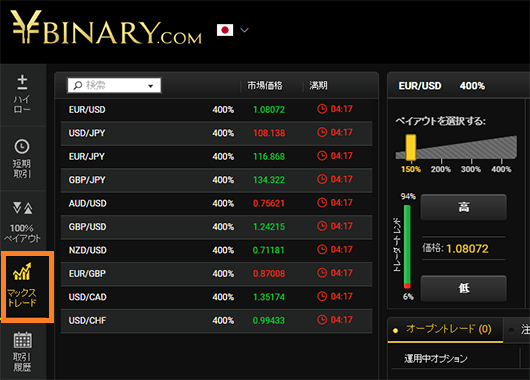Expand the language chevron beside flag

point(244,30)
